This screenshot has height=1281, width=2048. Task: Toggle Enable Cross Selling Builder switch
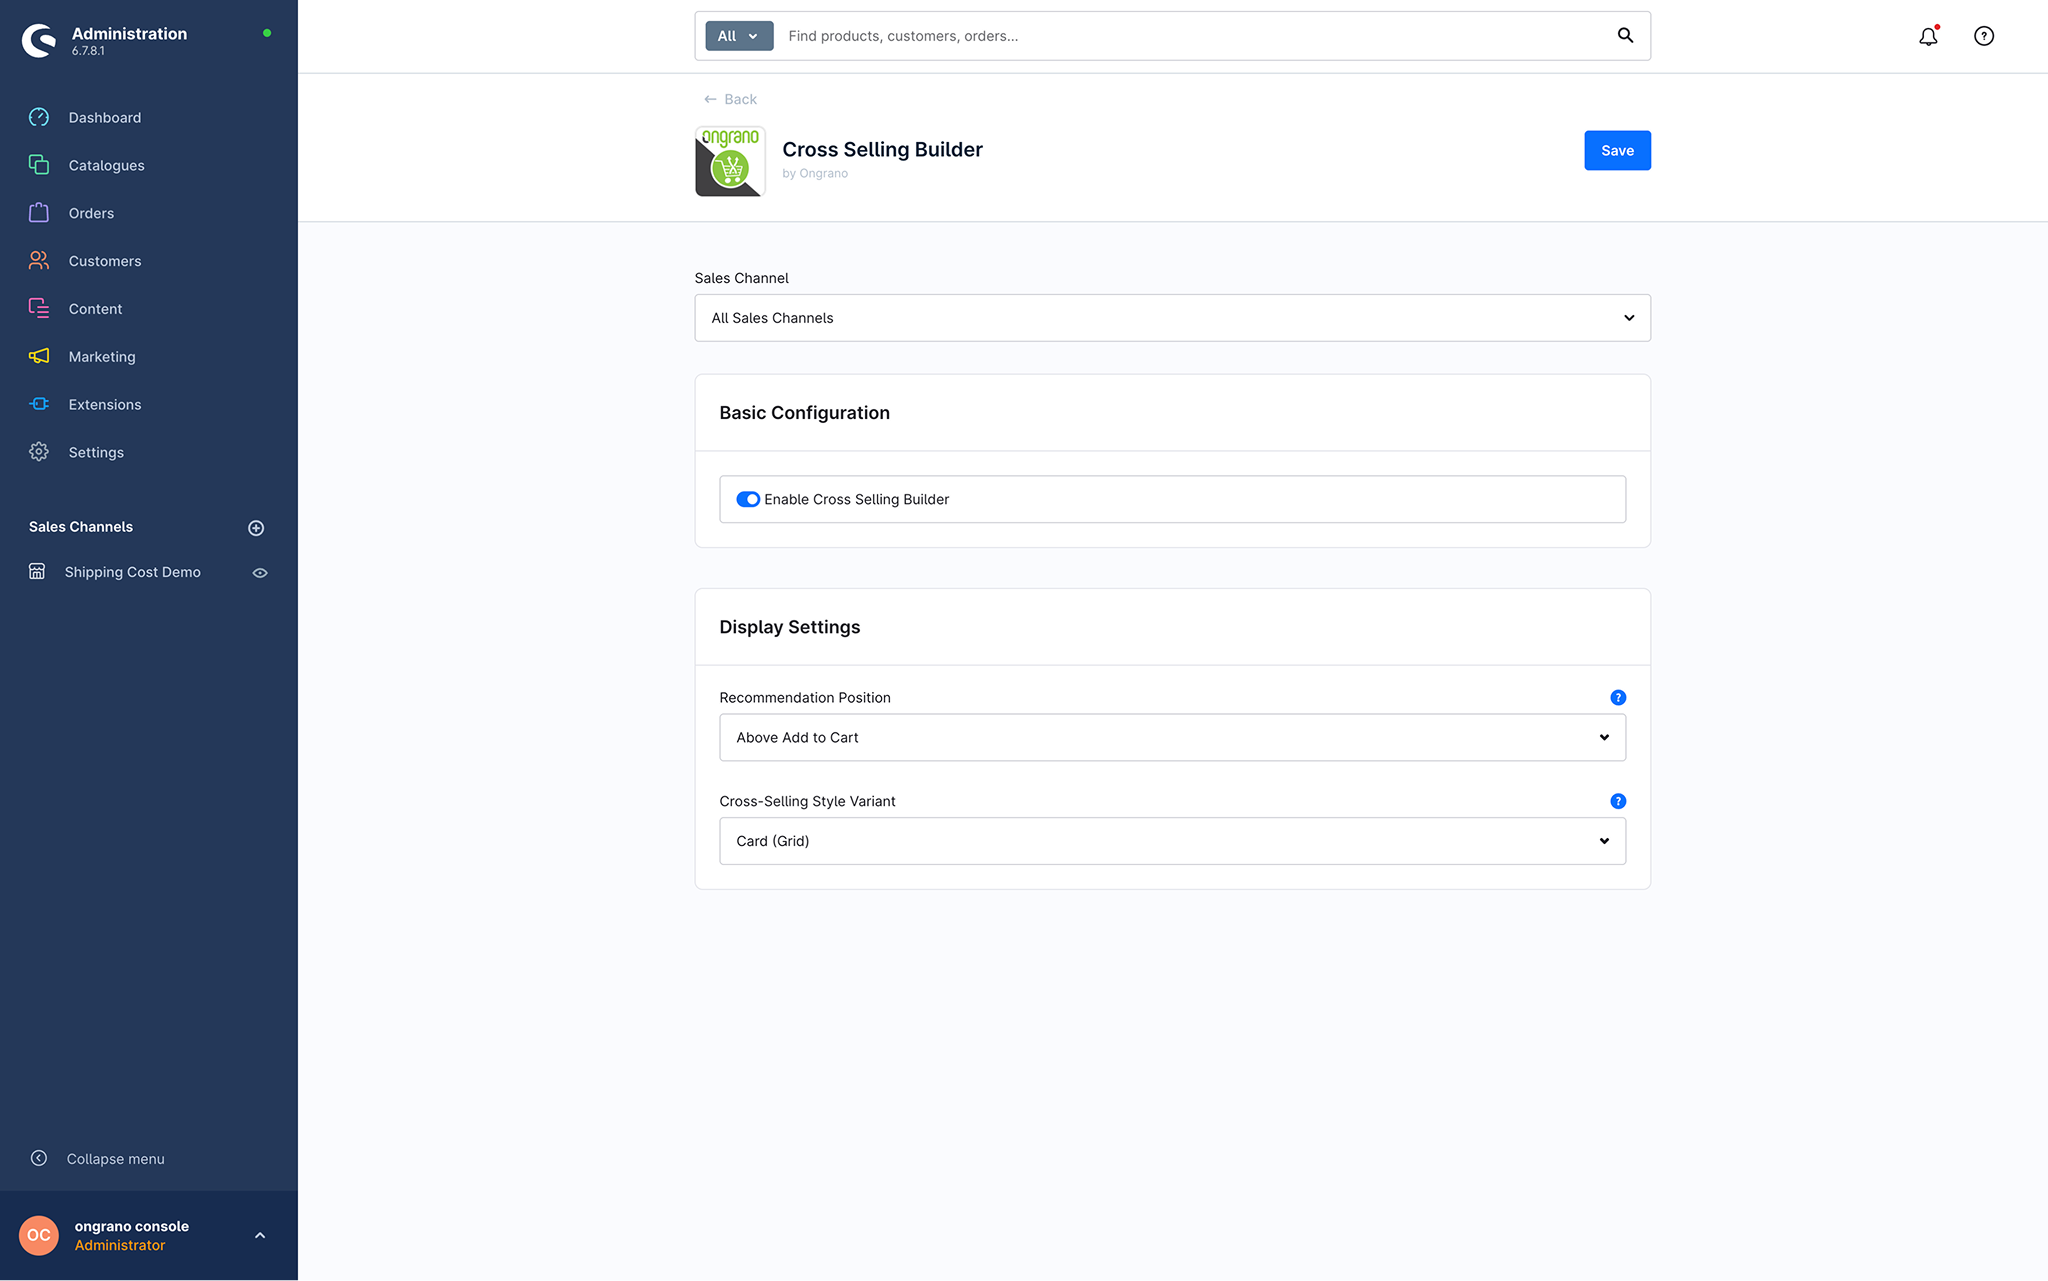pyautogui.click(x=748, y=499)
